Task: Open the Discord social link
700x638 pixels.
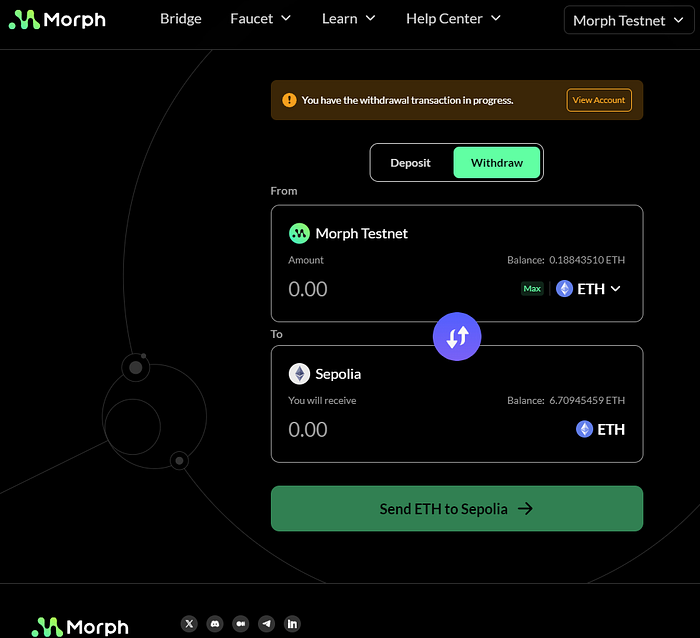Action: point(215,624)
